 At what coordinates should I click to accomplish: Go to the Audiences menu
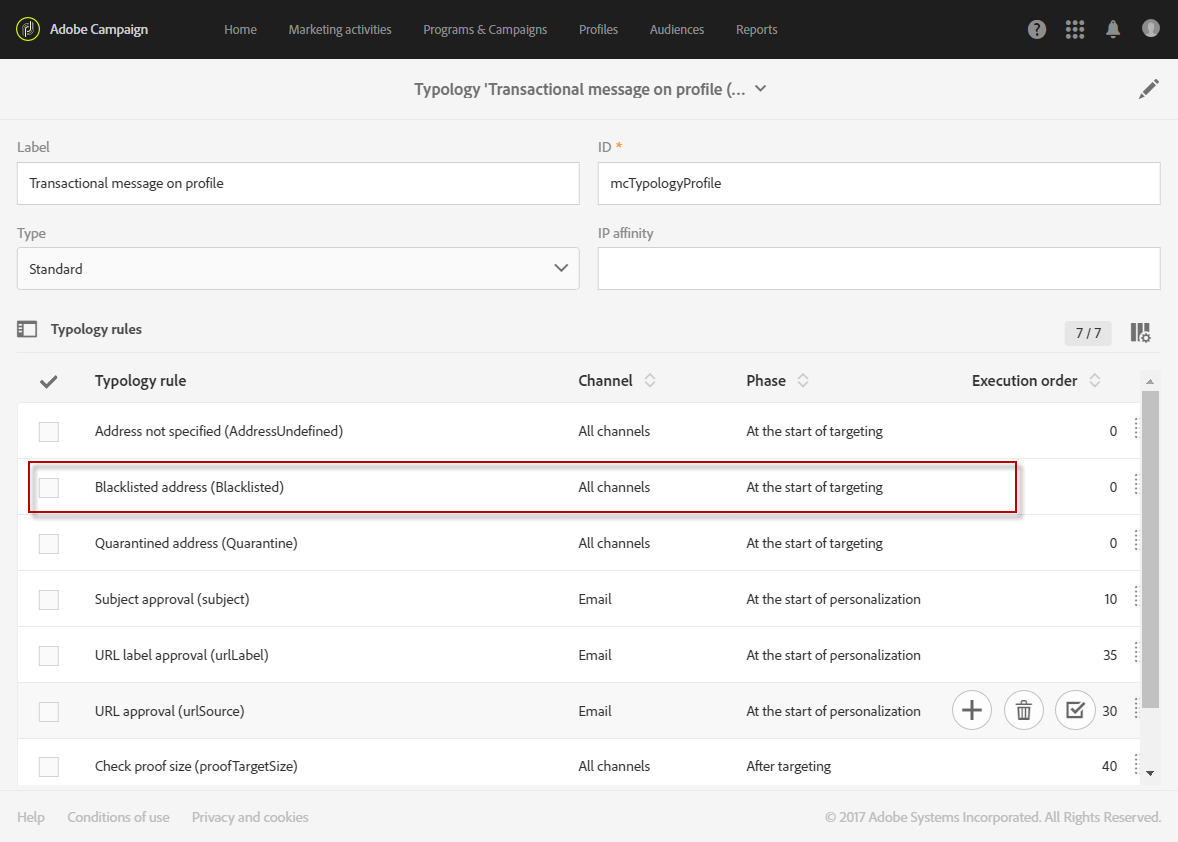click(677, 30)
